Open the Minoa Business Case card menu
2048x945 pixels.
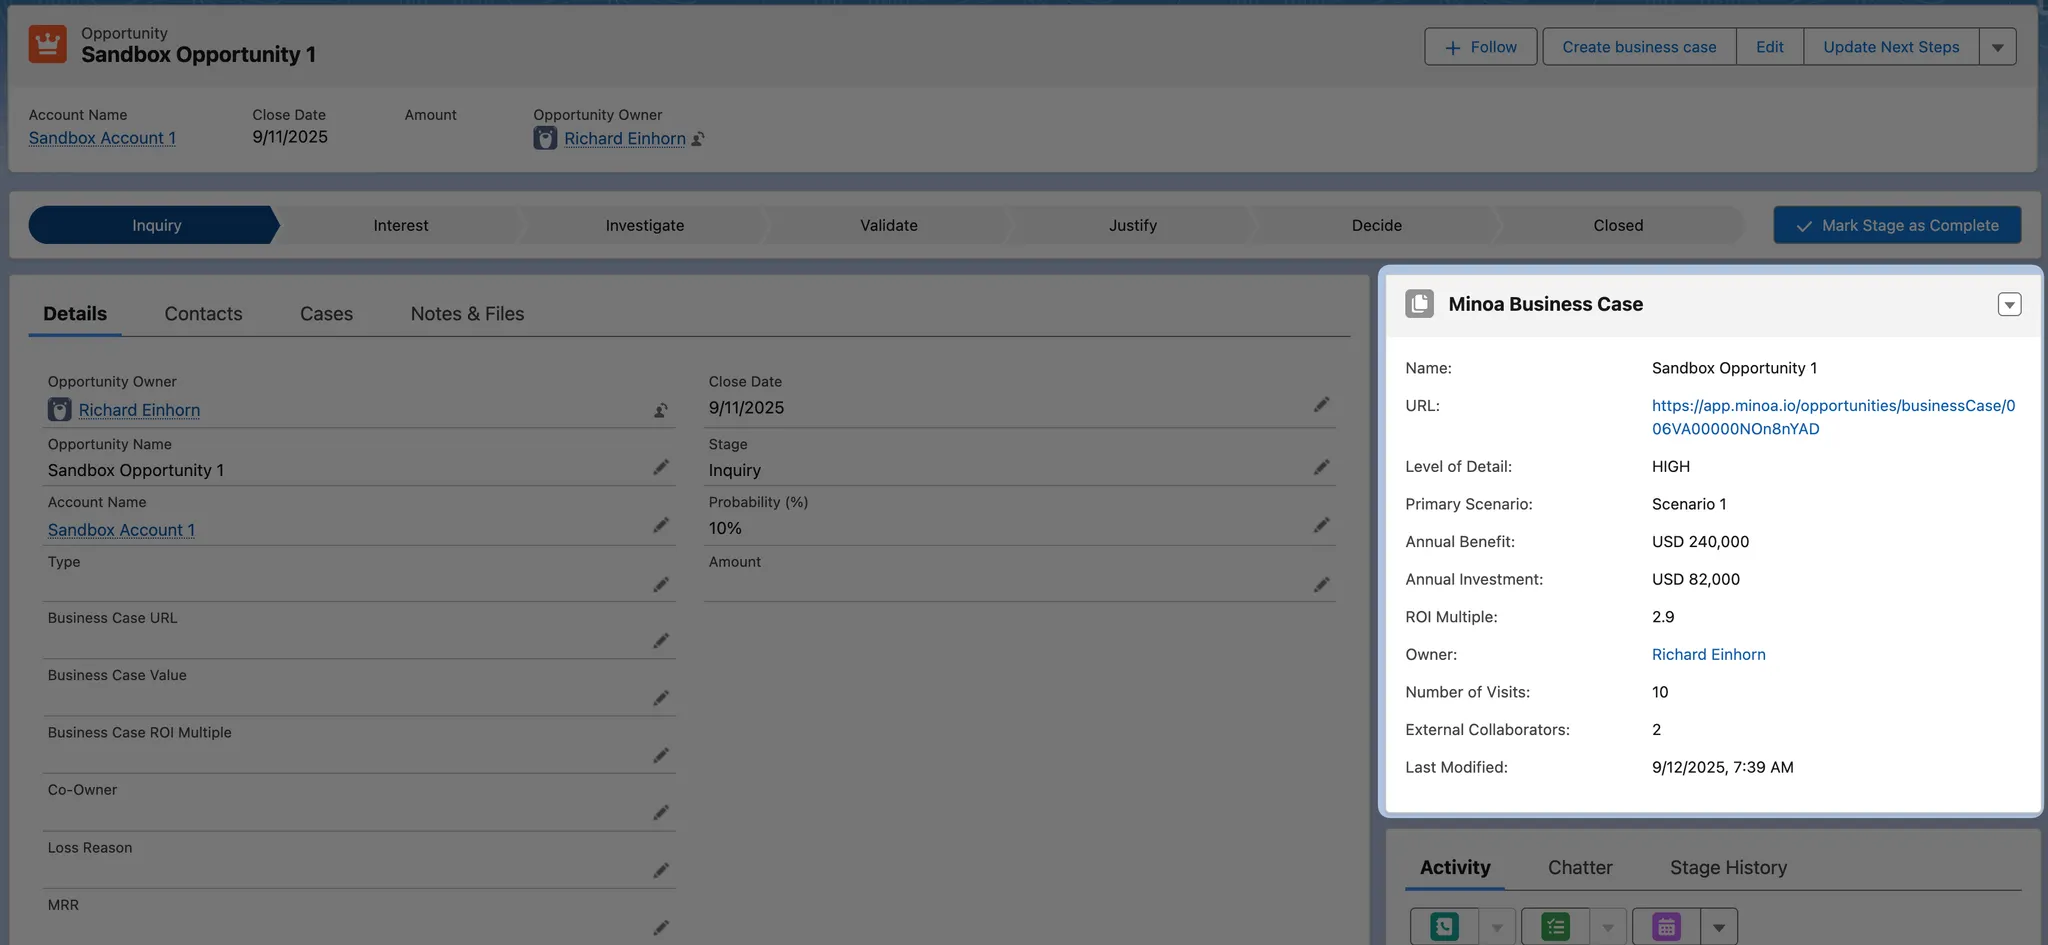pyautogui.click(x=2009, y=304)
